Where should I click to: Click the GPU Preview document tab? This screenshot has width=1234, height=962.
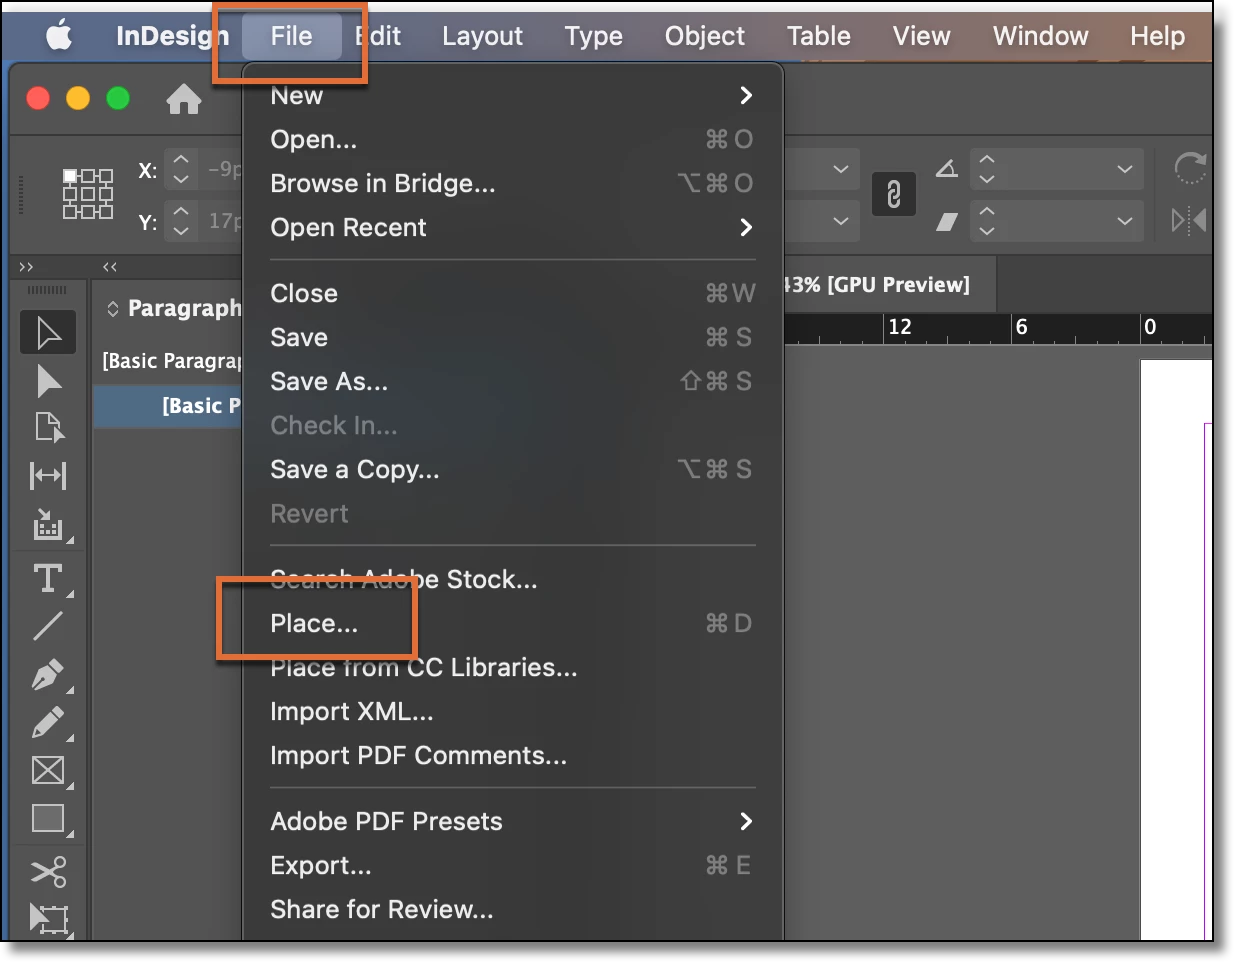(x=890, y=285)
